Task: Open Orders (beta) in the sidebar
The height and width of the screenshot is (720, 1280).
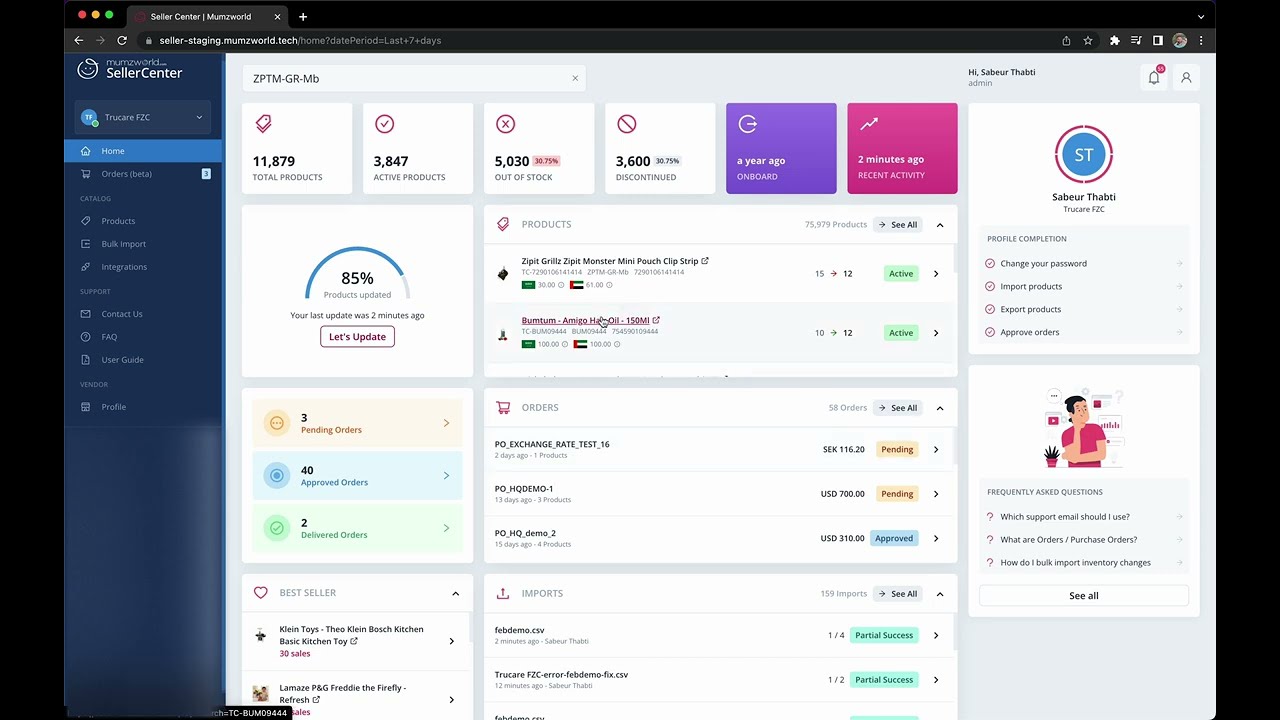Action: pos(143,174)
